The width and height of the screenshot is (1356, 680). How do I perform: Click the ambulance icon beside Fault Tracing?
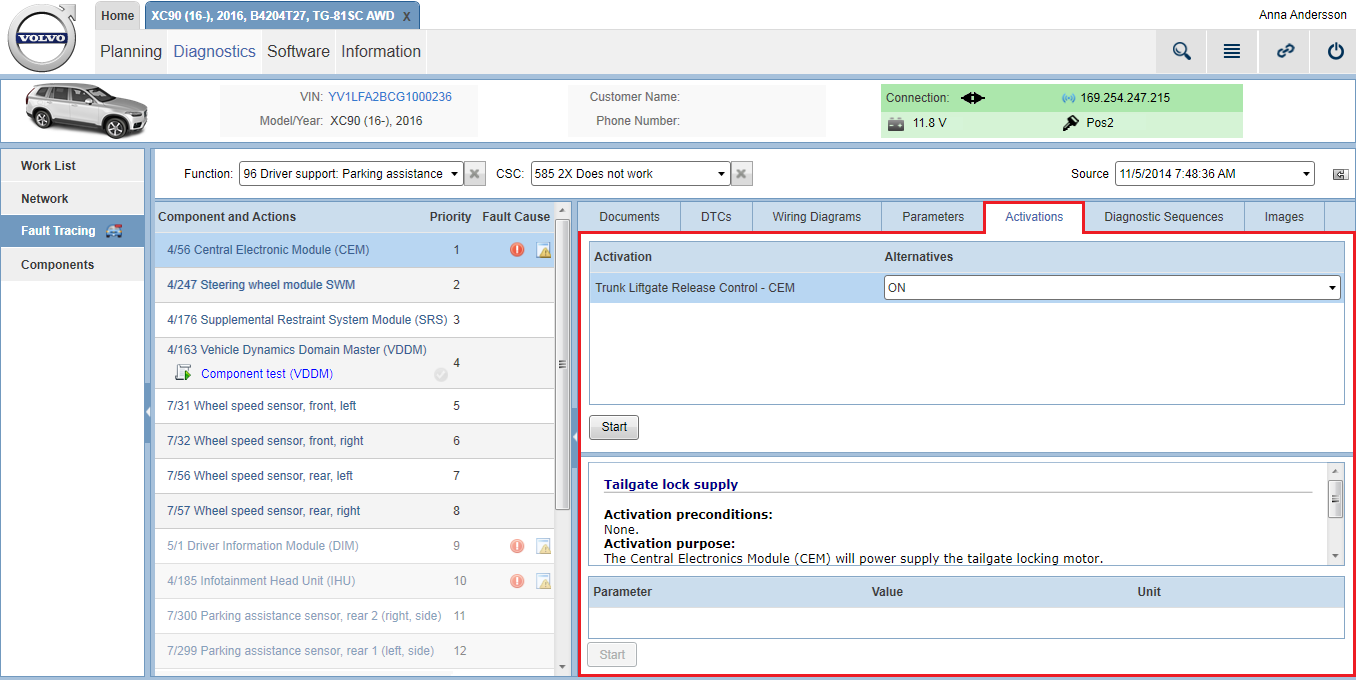tap(114, 231)
